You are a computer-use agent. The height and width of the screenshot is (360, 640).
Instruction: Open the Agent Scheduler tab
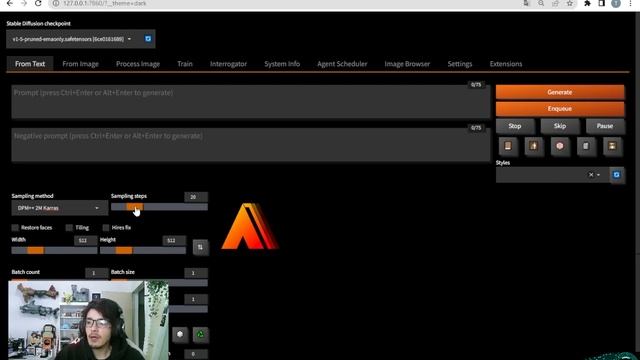coord(342,64)
